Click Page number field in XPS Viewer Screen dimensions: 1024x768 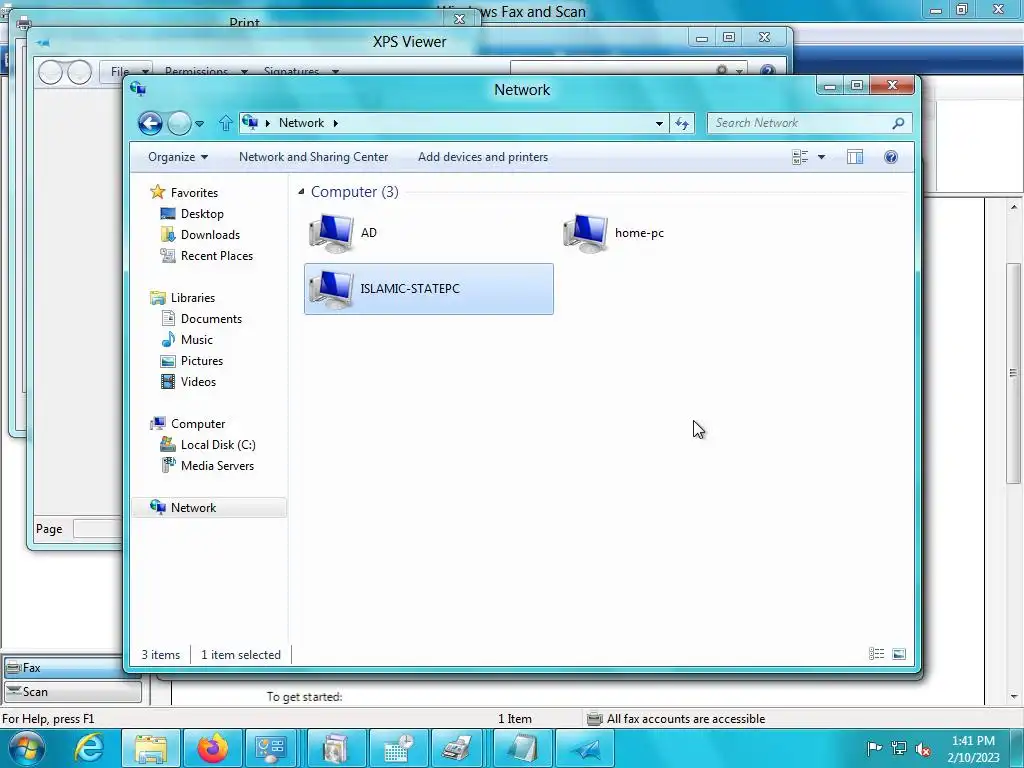pyautogui.click(x=98, y=529)
